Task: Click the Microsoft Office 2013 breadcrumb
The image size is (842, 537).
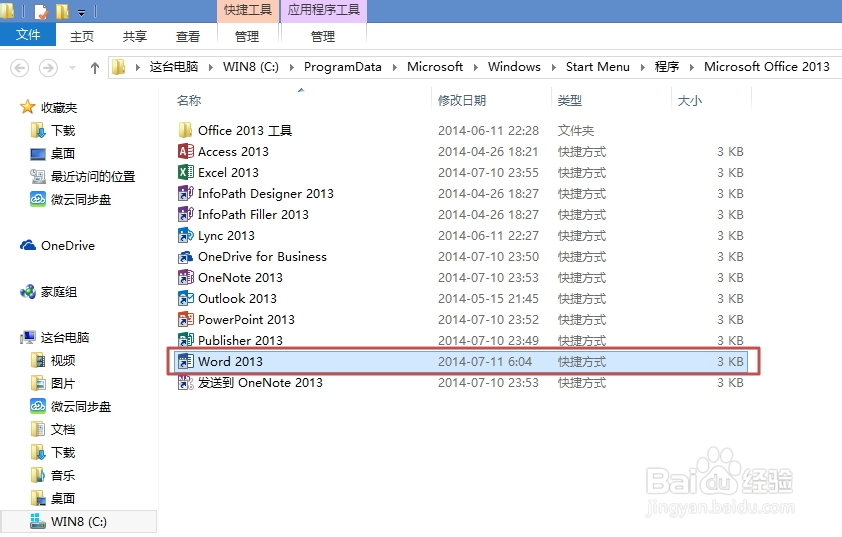Action: click(766, 67)
